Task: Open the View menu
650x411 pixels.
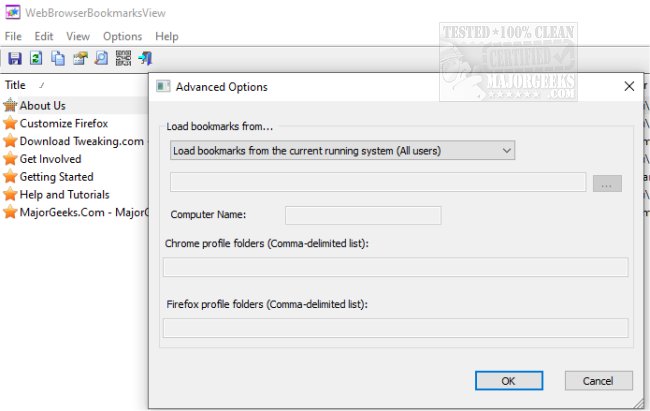Action: [78, 36]
